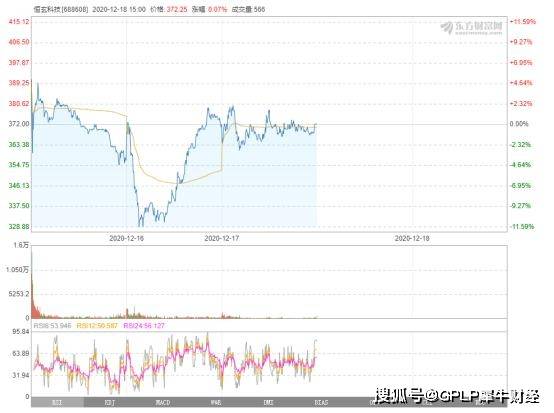The width and height of the screenshot is (554, 413).
Task: Click the 2020-12-18 date marker
Action: point(412,238)
